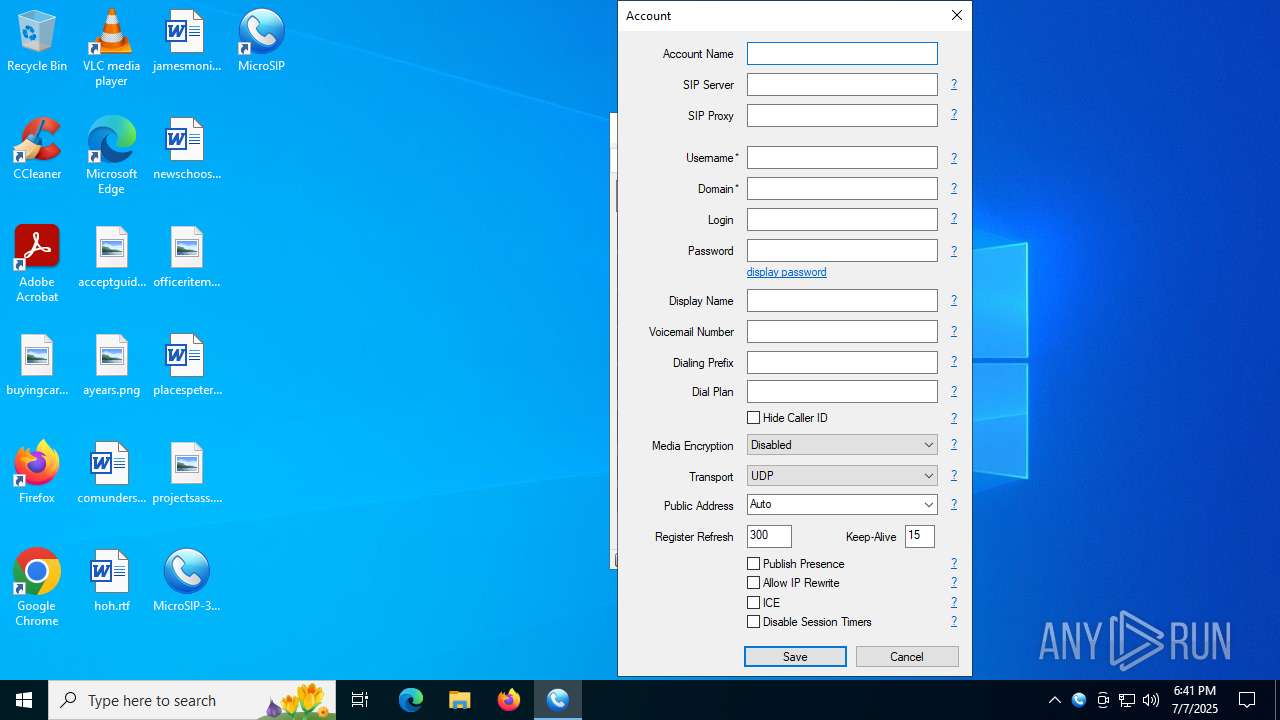Click into the SIP Proxy field
The image size is (1280, 720).
pos(842,116)
